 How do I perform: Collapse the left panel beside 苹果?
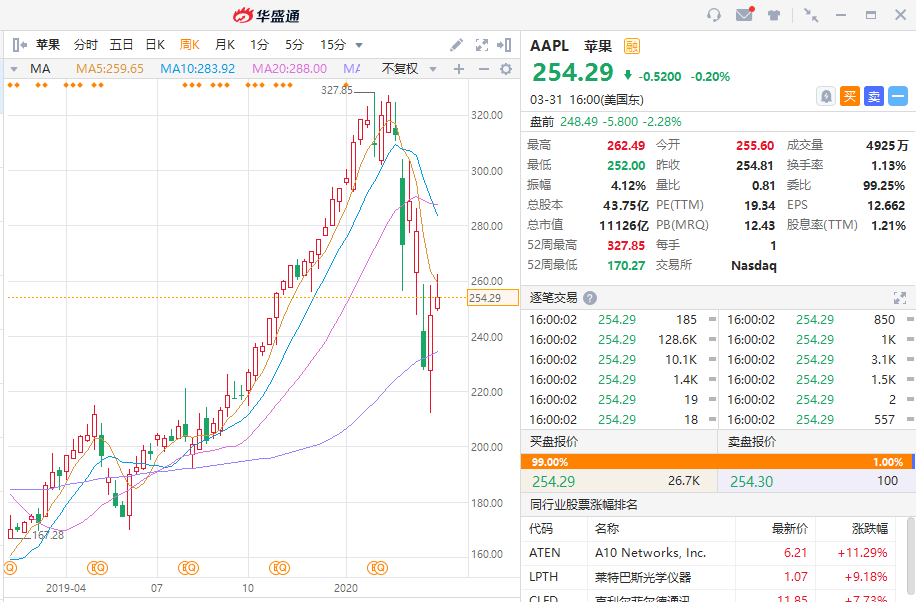point(18,45)
